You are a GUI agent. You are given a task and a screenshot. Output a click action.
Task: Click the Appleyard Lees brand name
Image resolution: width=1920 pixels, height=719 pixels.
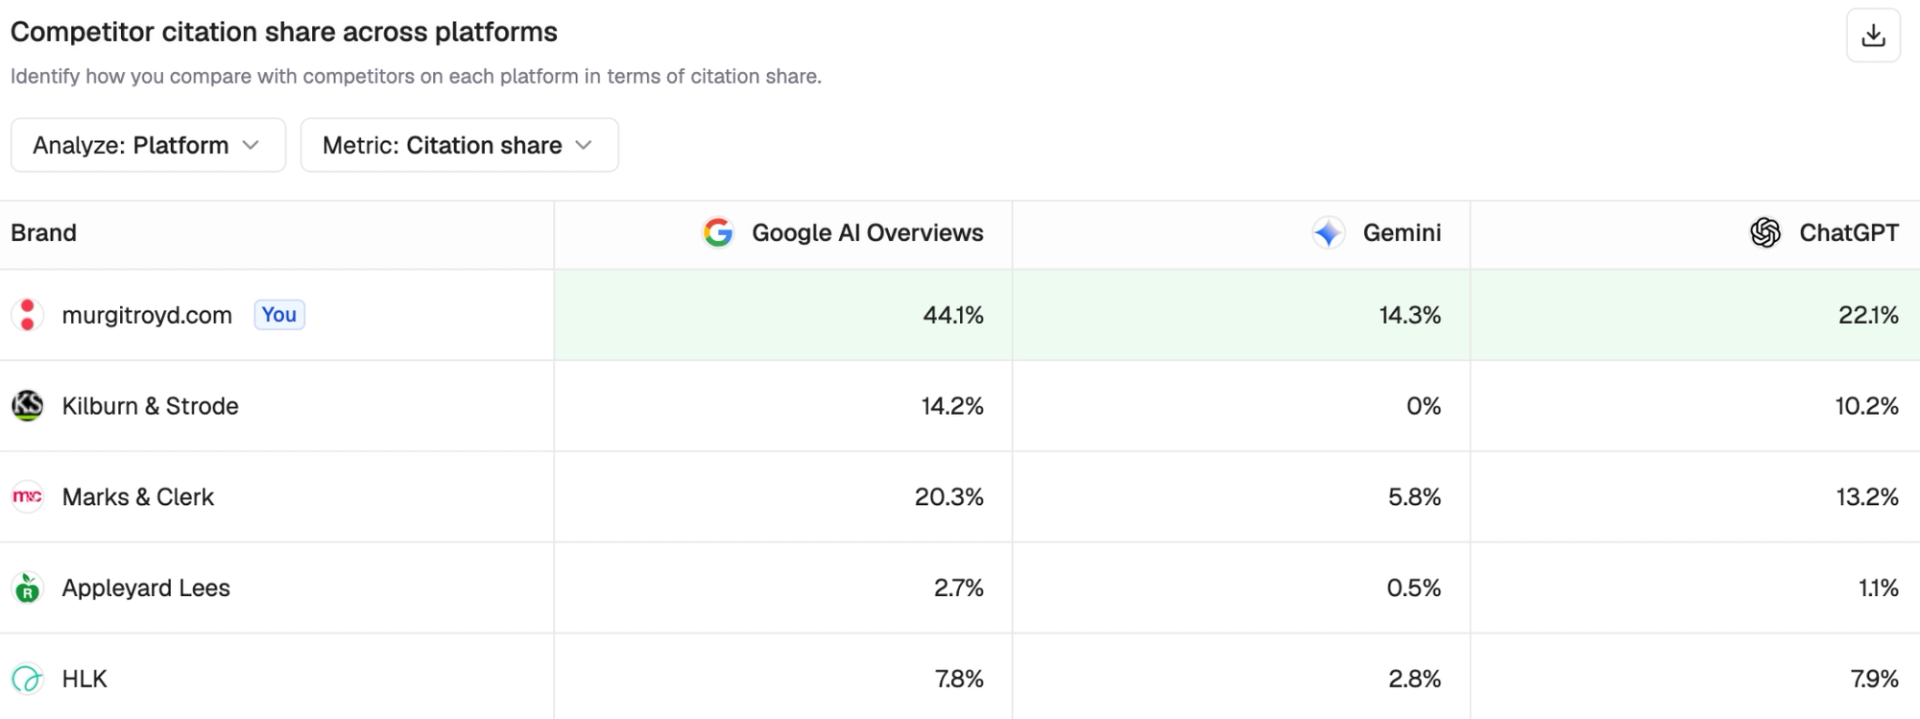[146, 588]
